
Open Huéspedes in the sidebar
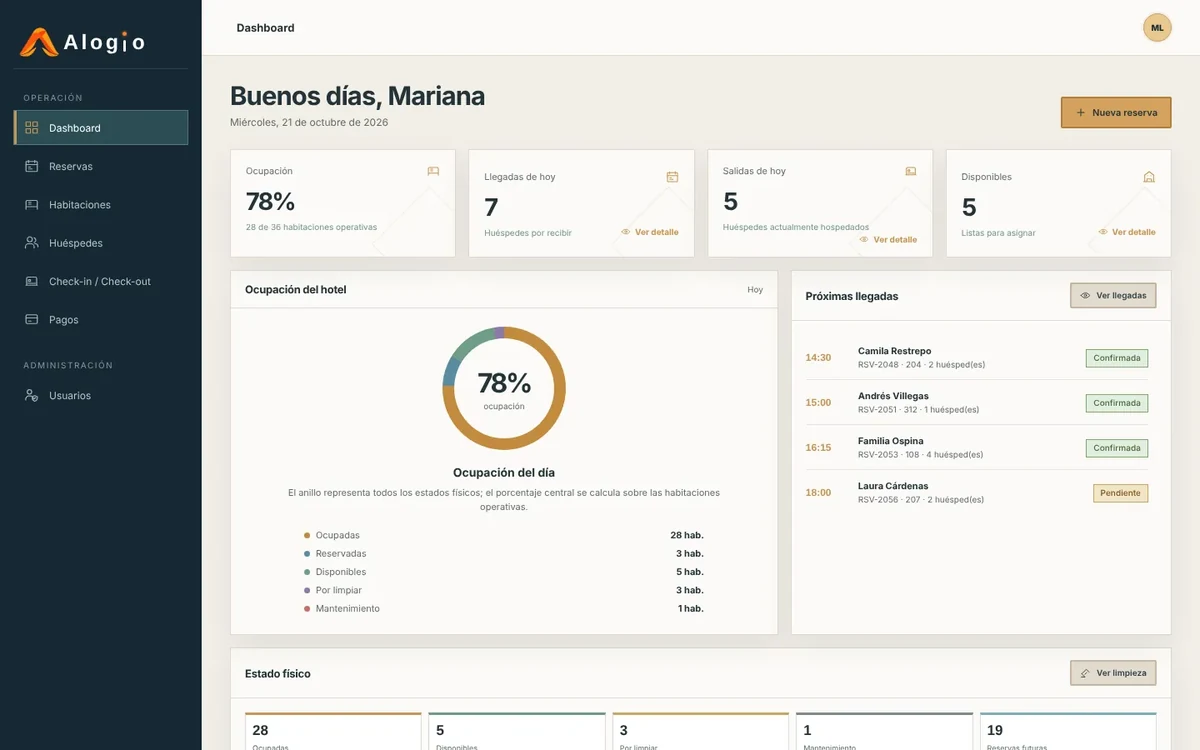tap(101, 243)
